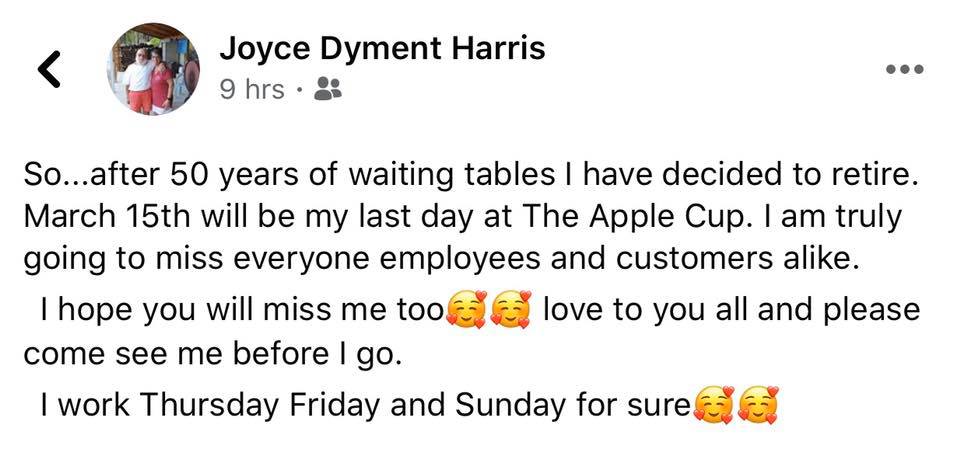
Task: Click the word 'retire.' ending the first line
Action: (869, 175)
